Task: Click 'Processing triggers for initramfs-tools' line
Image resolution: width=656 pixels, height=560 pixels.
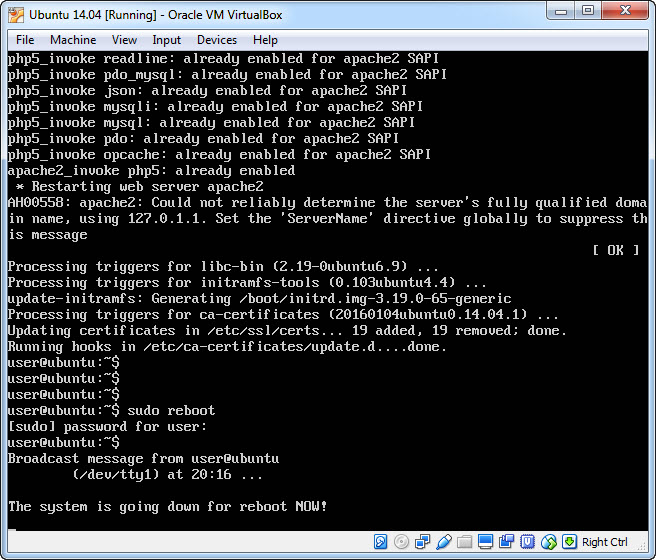Action: coord(247,282)
